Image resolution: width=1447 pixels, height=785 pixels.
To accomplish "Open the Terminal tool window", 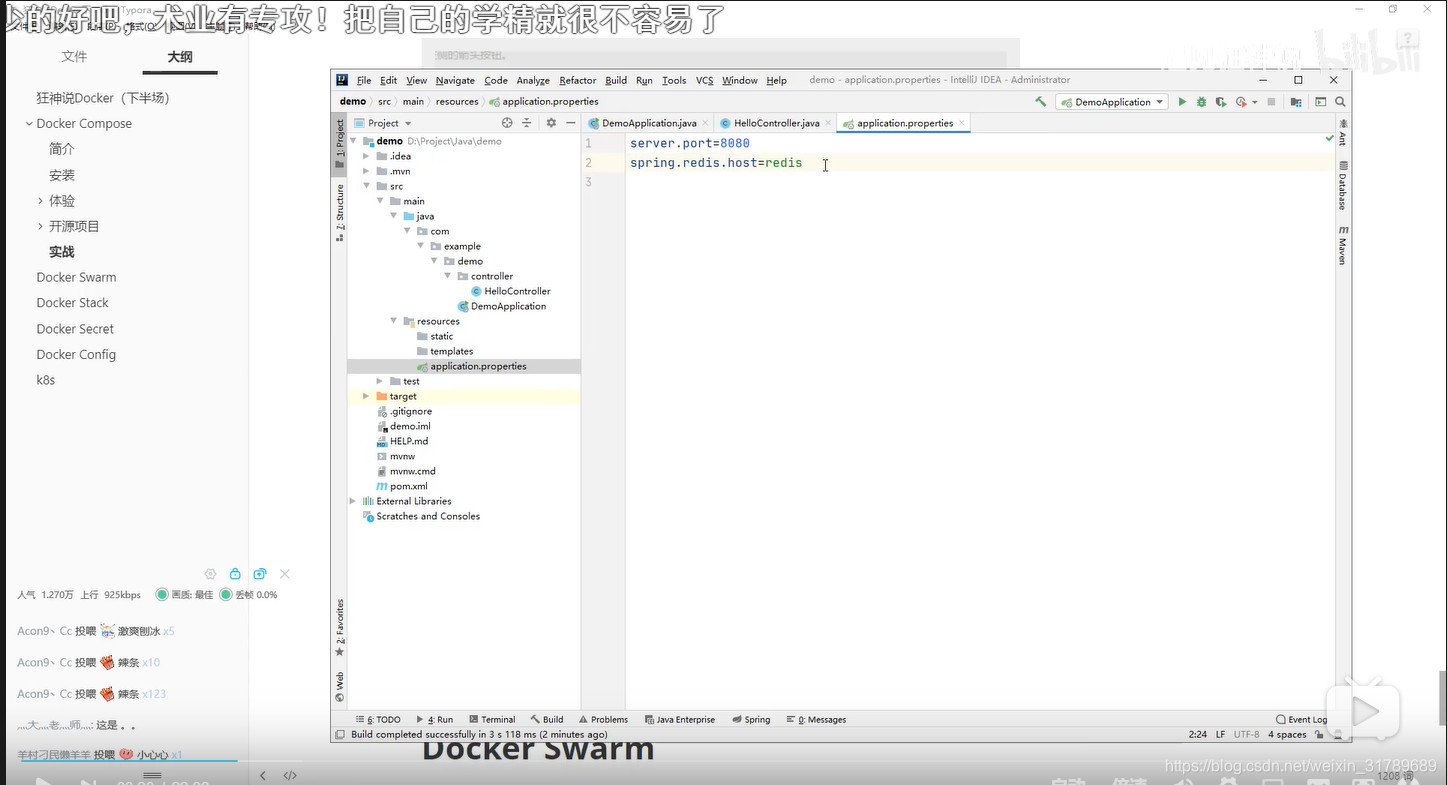I will pos(492,719).
